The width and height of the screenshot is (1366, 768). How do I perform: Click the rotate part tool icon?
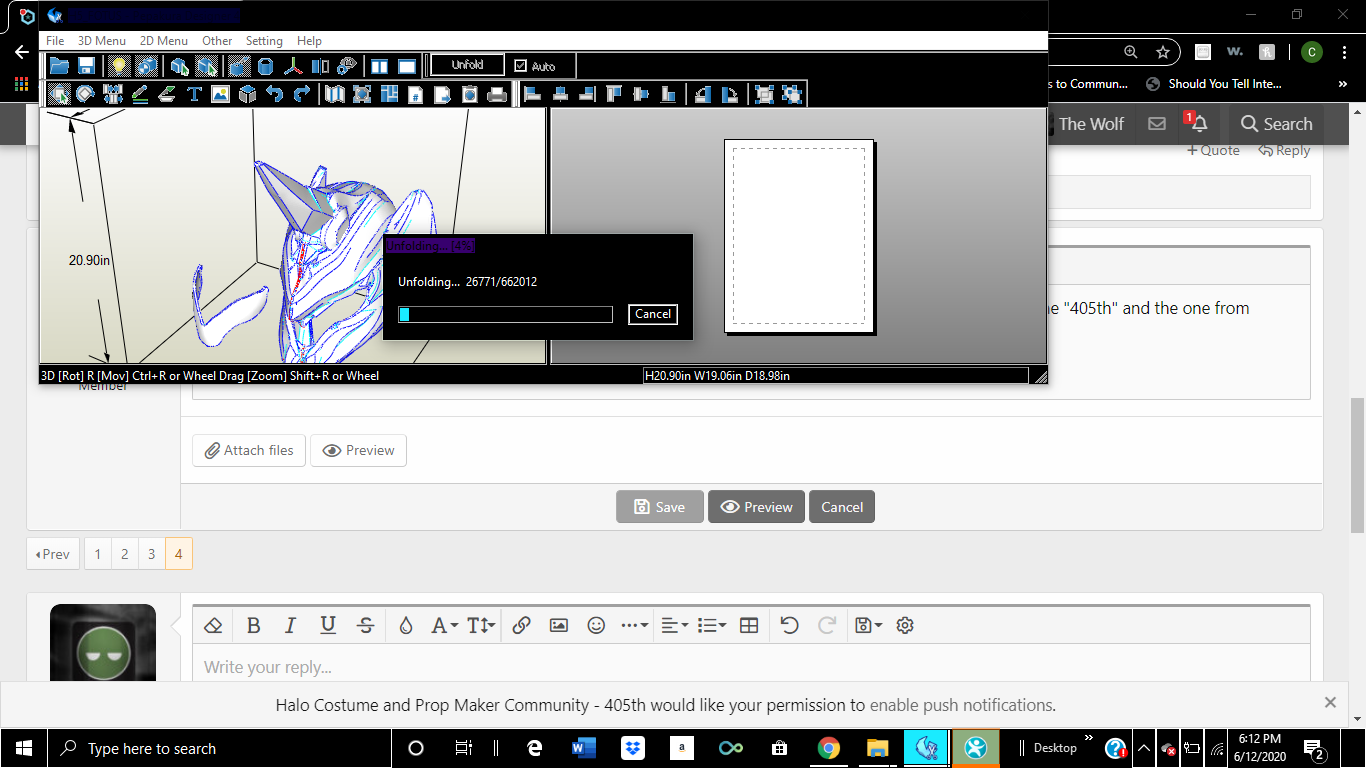coord(86,94)
